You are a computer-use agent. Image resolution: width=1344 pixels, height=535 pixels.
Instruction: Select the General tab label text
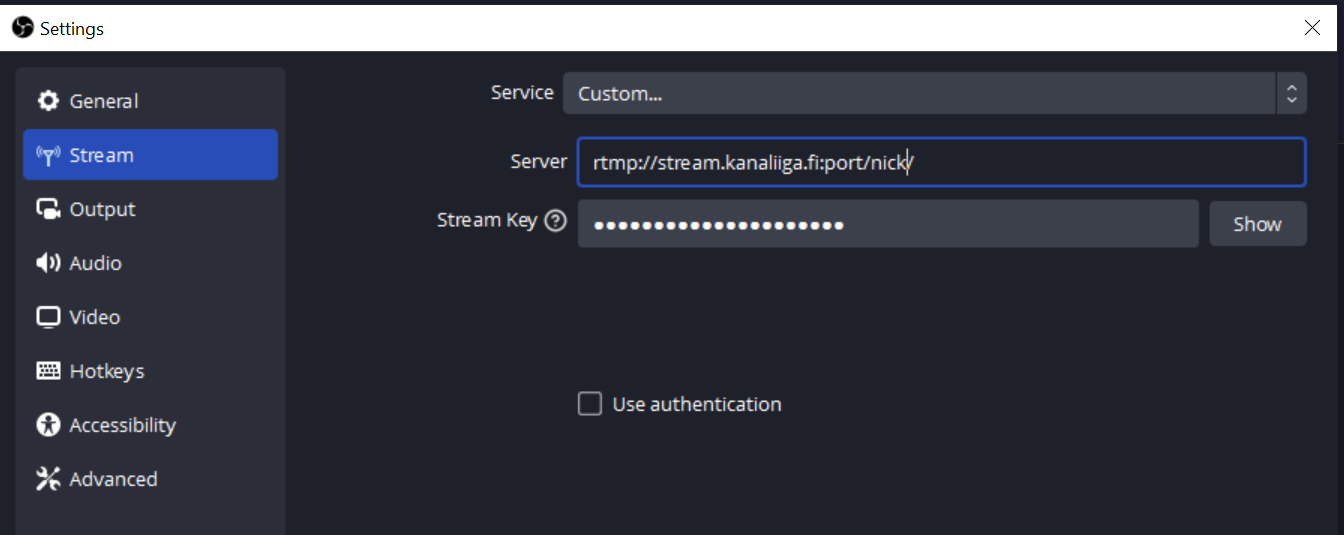coord(104,101)
